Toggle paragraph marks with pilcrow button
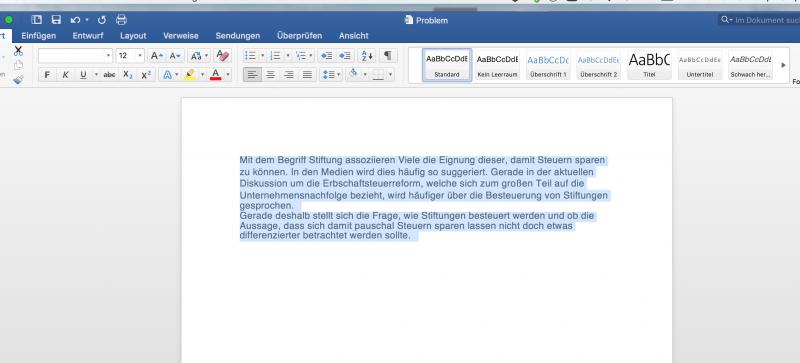This screenshot has width=800, height=363. (388, 56)
